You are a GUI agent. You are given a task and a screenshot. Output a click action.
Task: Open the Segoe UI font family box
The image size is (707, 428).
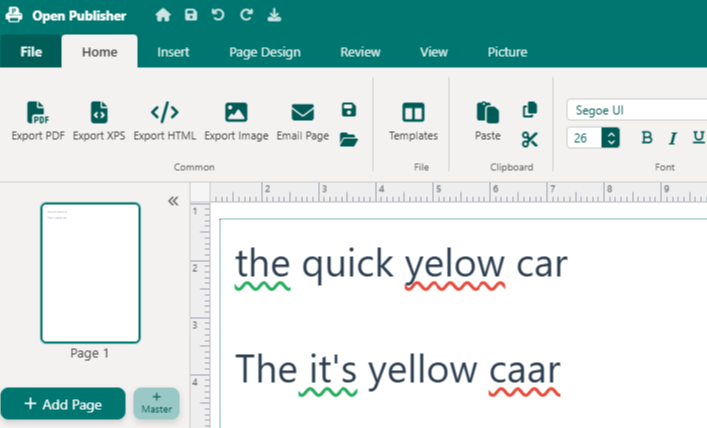point(637,110)
